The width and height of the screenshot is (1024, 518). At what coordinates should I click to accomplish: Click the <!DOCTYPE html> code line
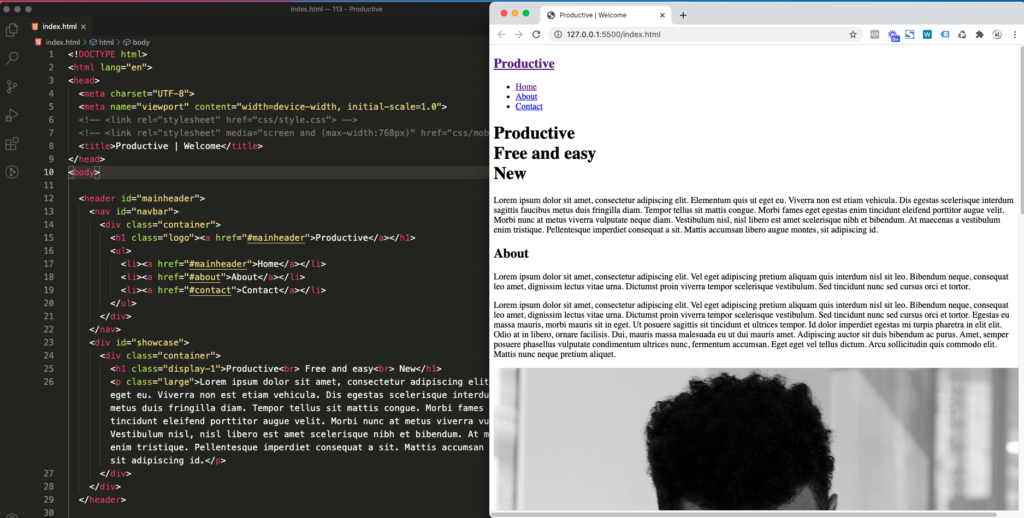click(x=108, y=54)
